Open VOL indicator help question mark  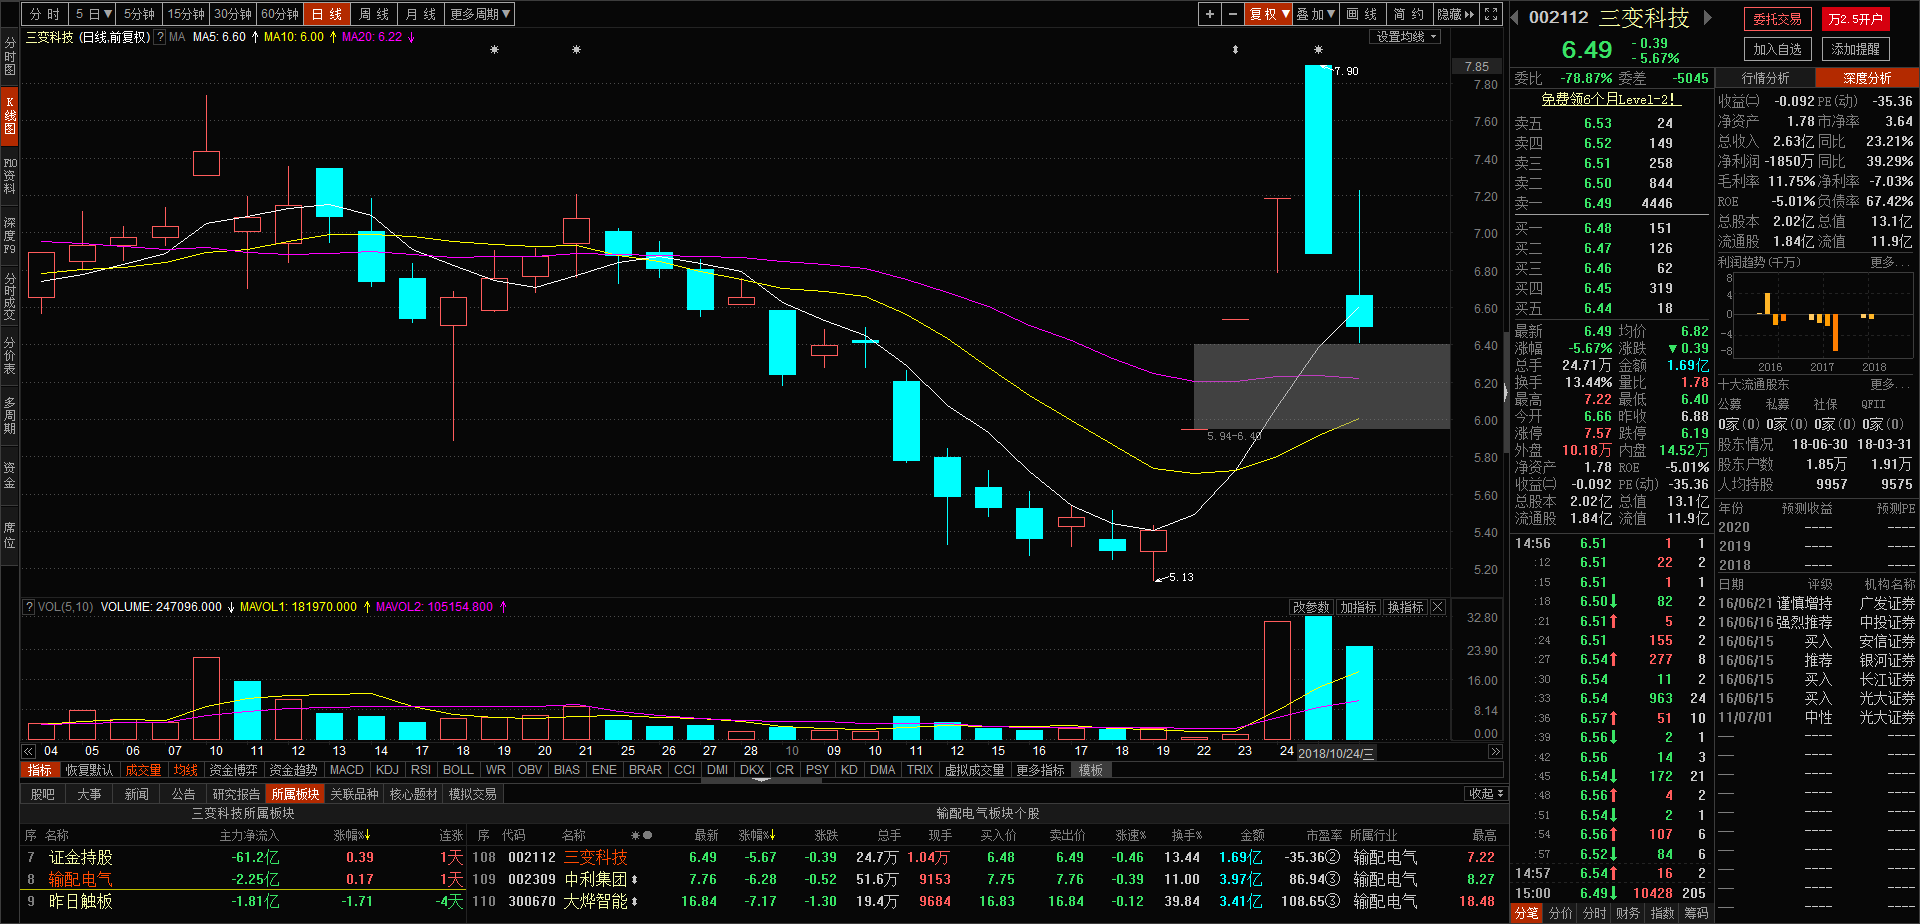(29, 607)
